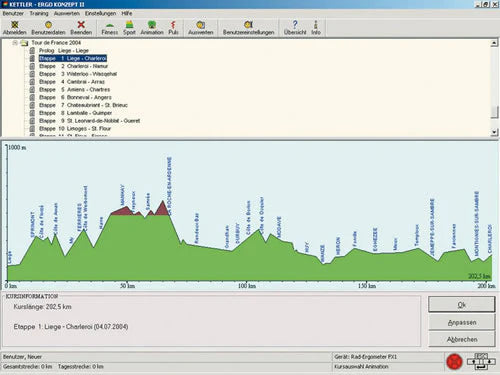Select Etappe 2 Charleroi - Namur
This screenshot has width=500, height=375.
pos(73,66)
